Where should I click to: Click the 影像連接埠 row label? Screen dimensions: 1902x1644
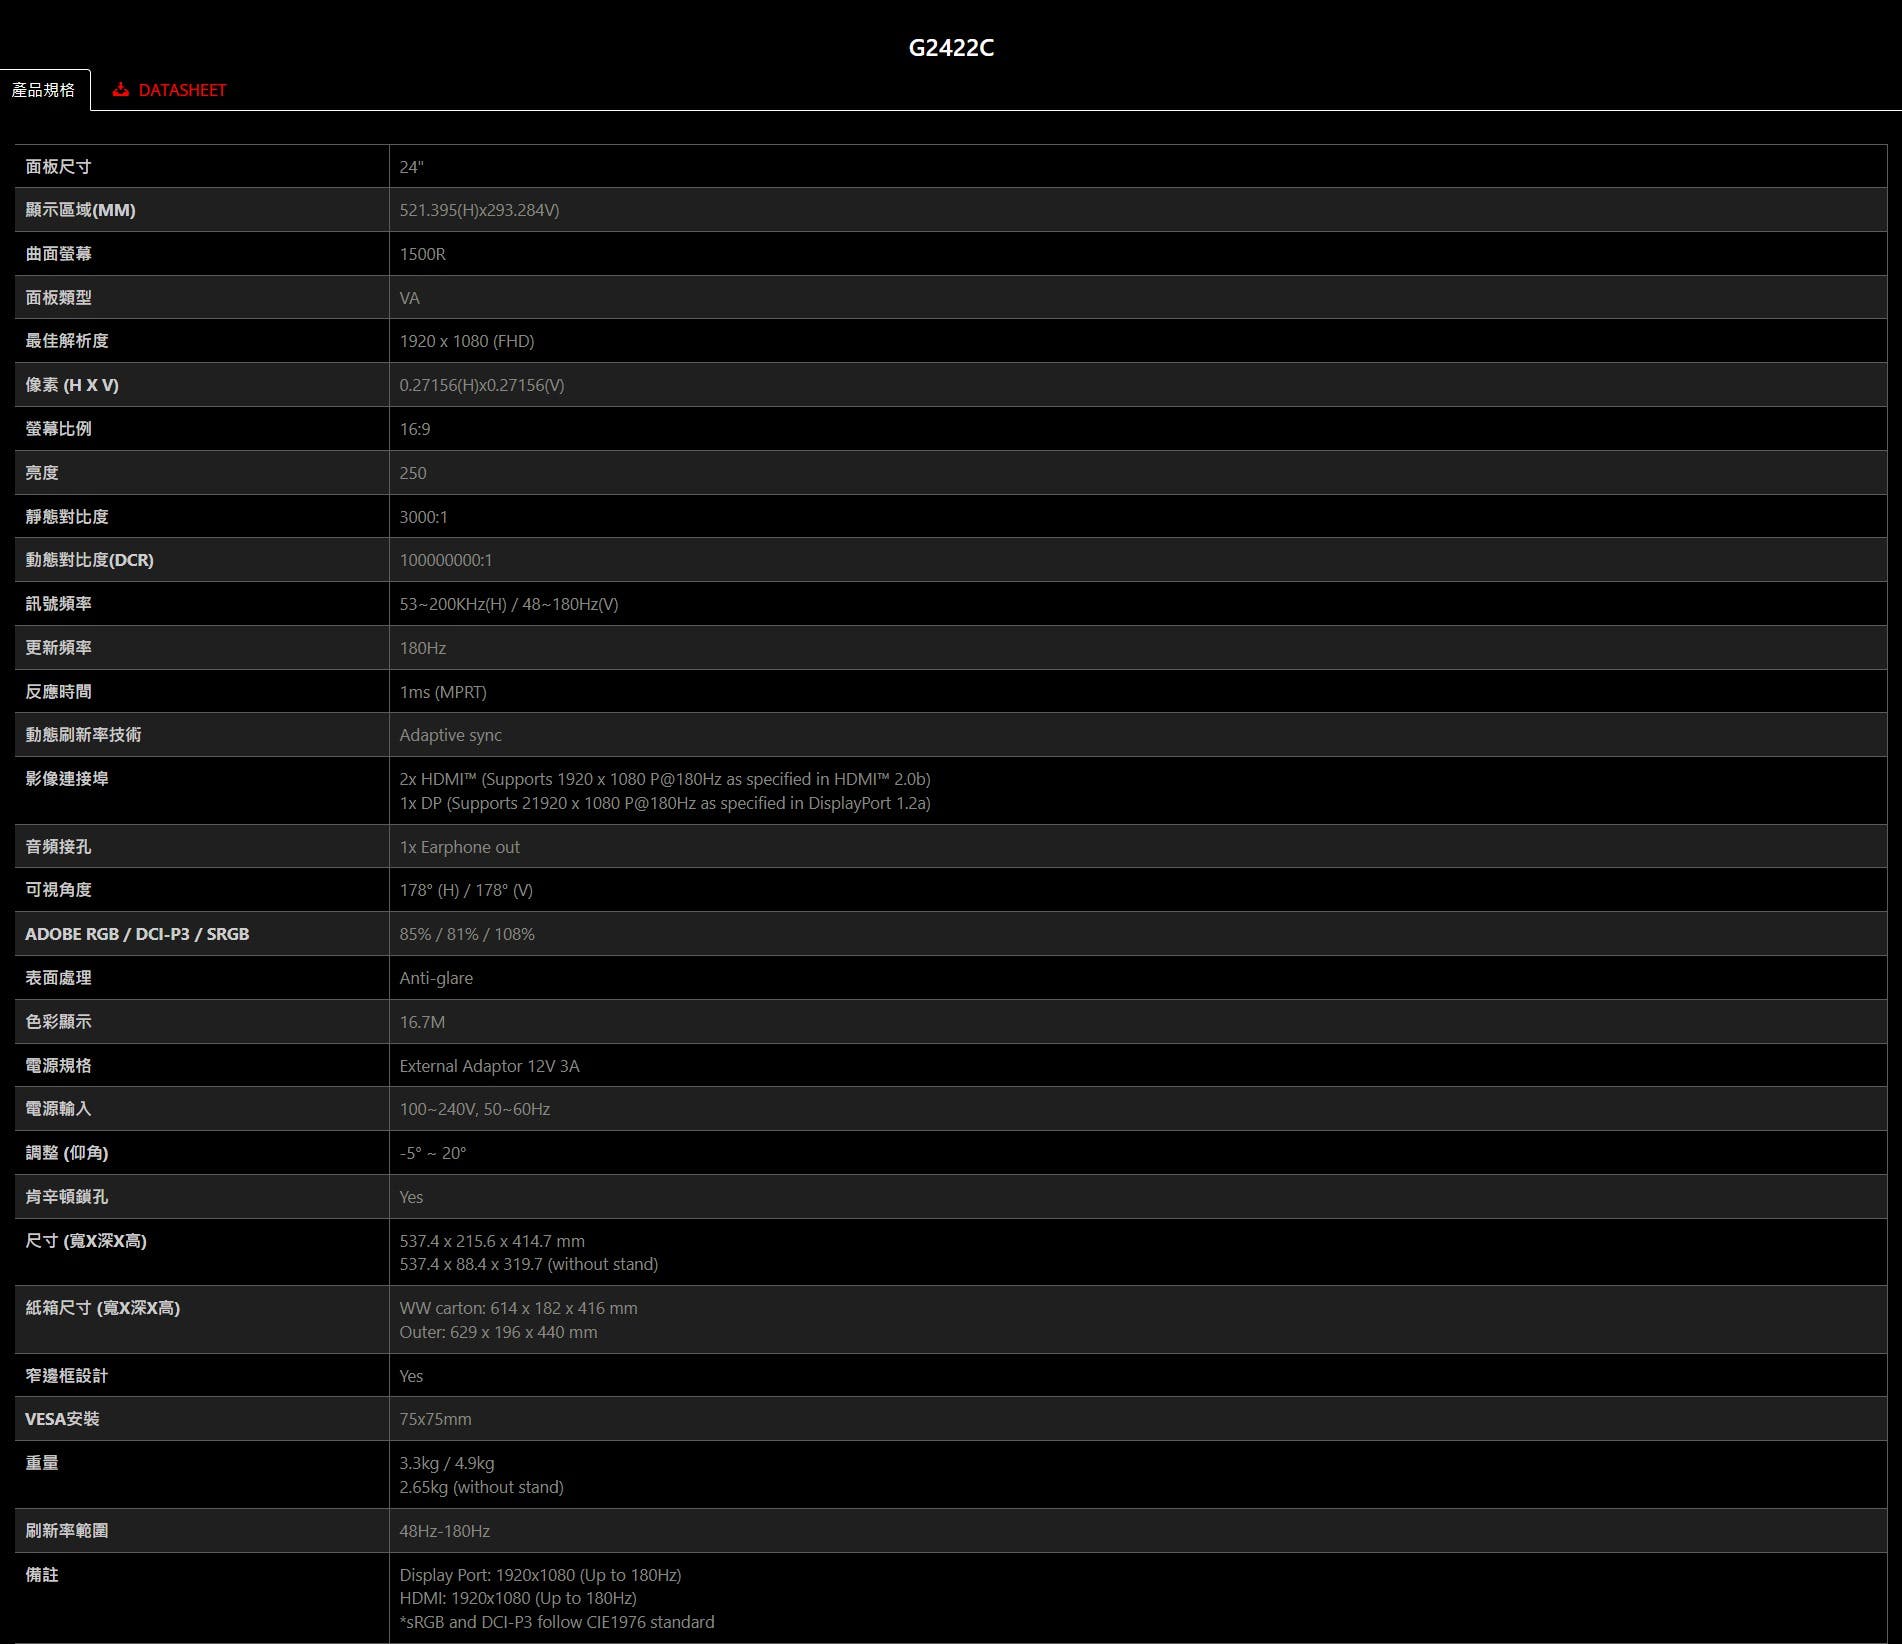pos(66,779)
